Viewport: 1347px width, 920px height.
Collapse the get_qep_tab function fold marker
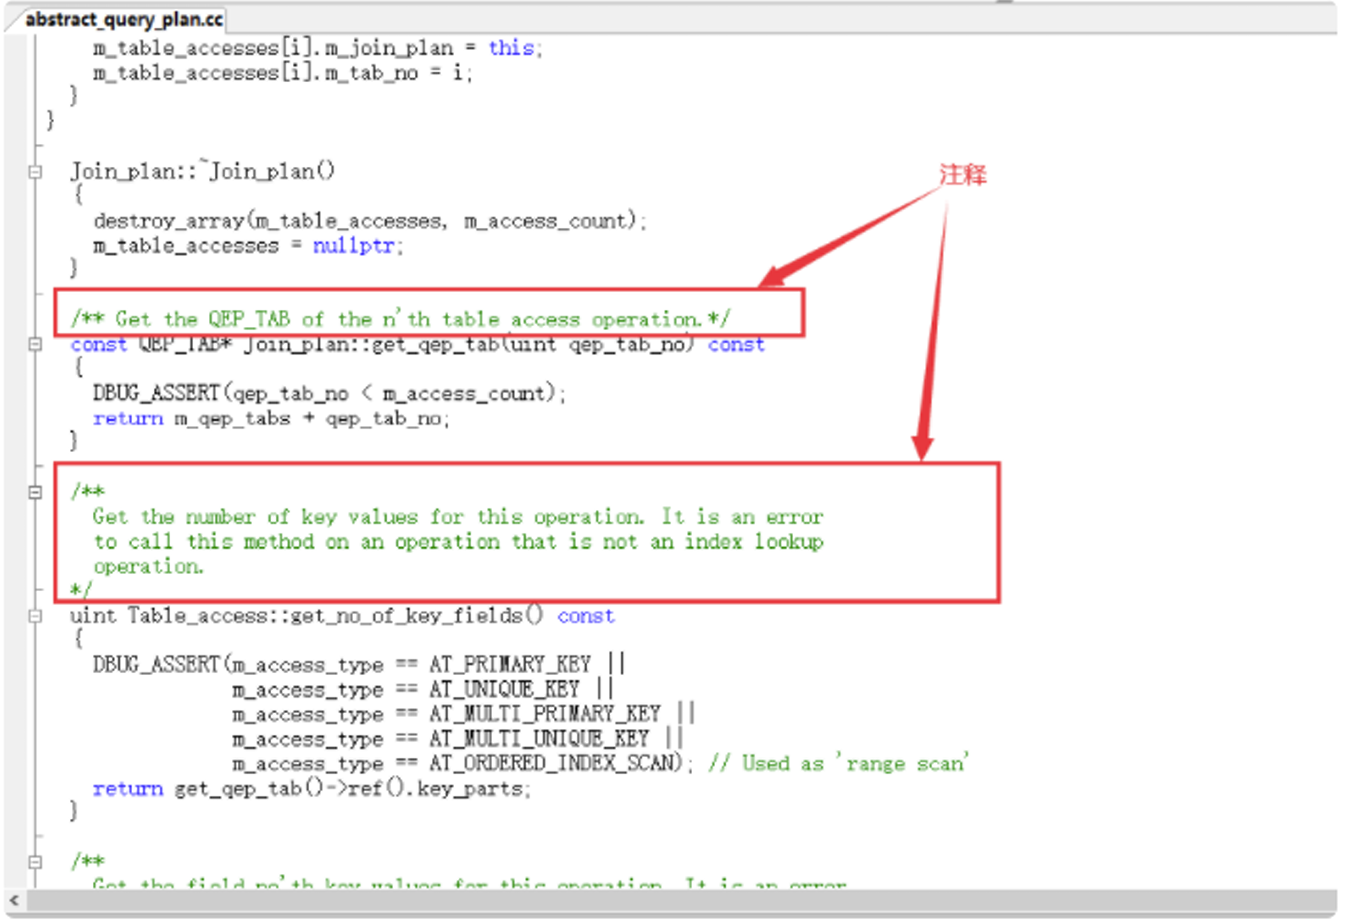click(x=35, y=344)
